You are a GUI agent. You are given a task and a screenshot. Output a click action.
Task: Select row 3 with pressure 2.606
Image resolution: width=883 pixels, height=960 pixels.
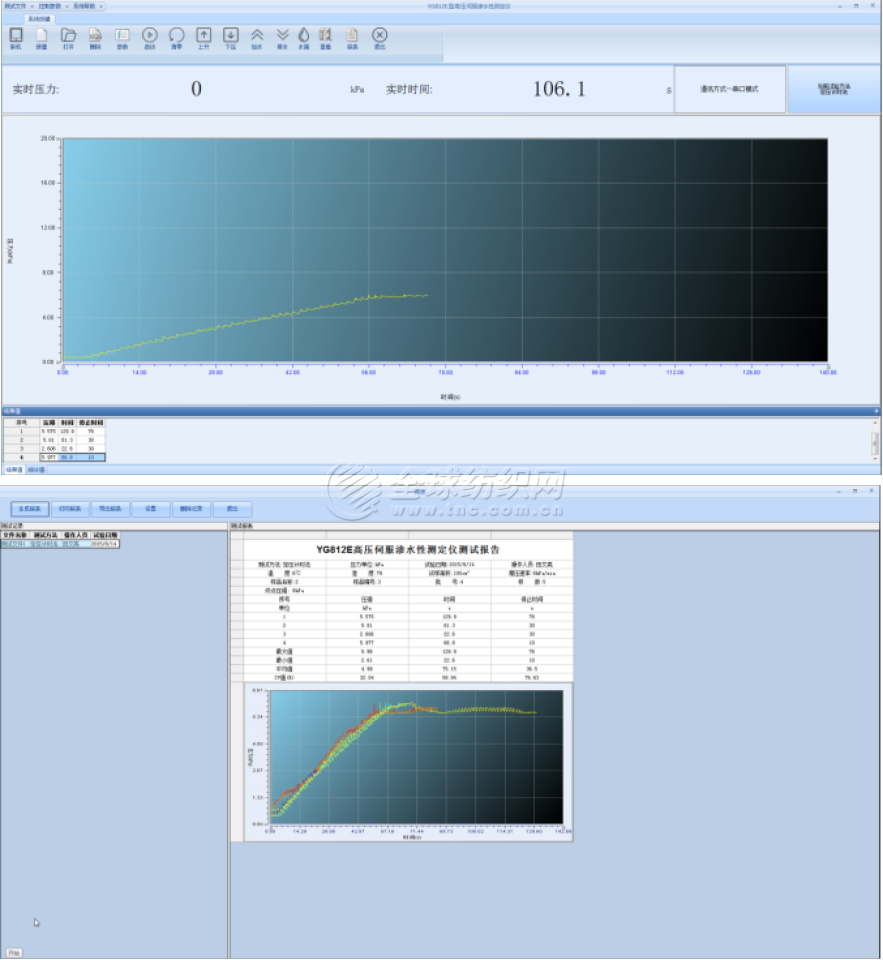pyautogui.click(x=54, y=448)
